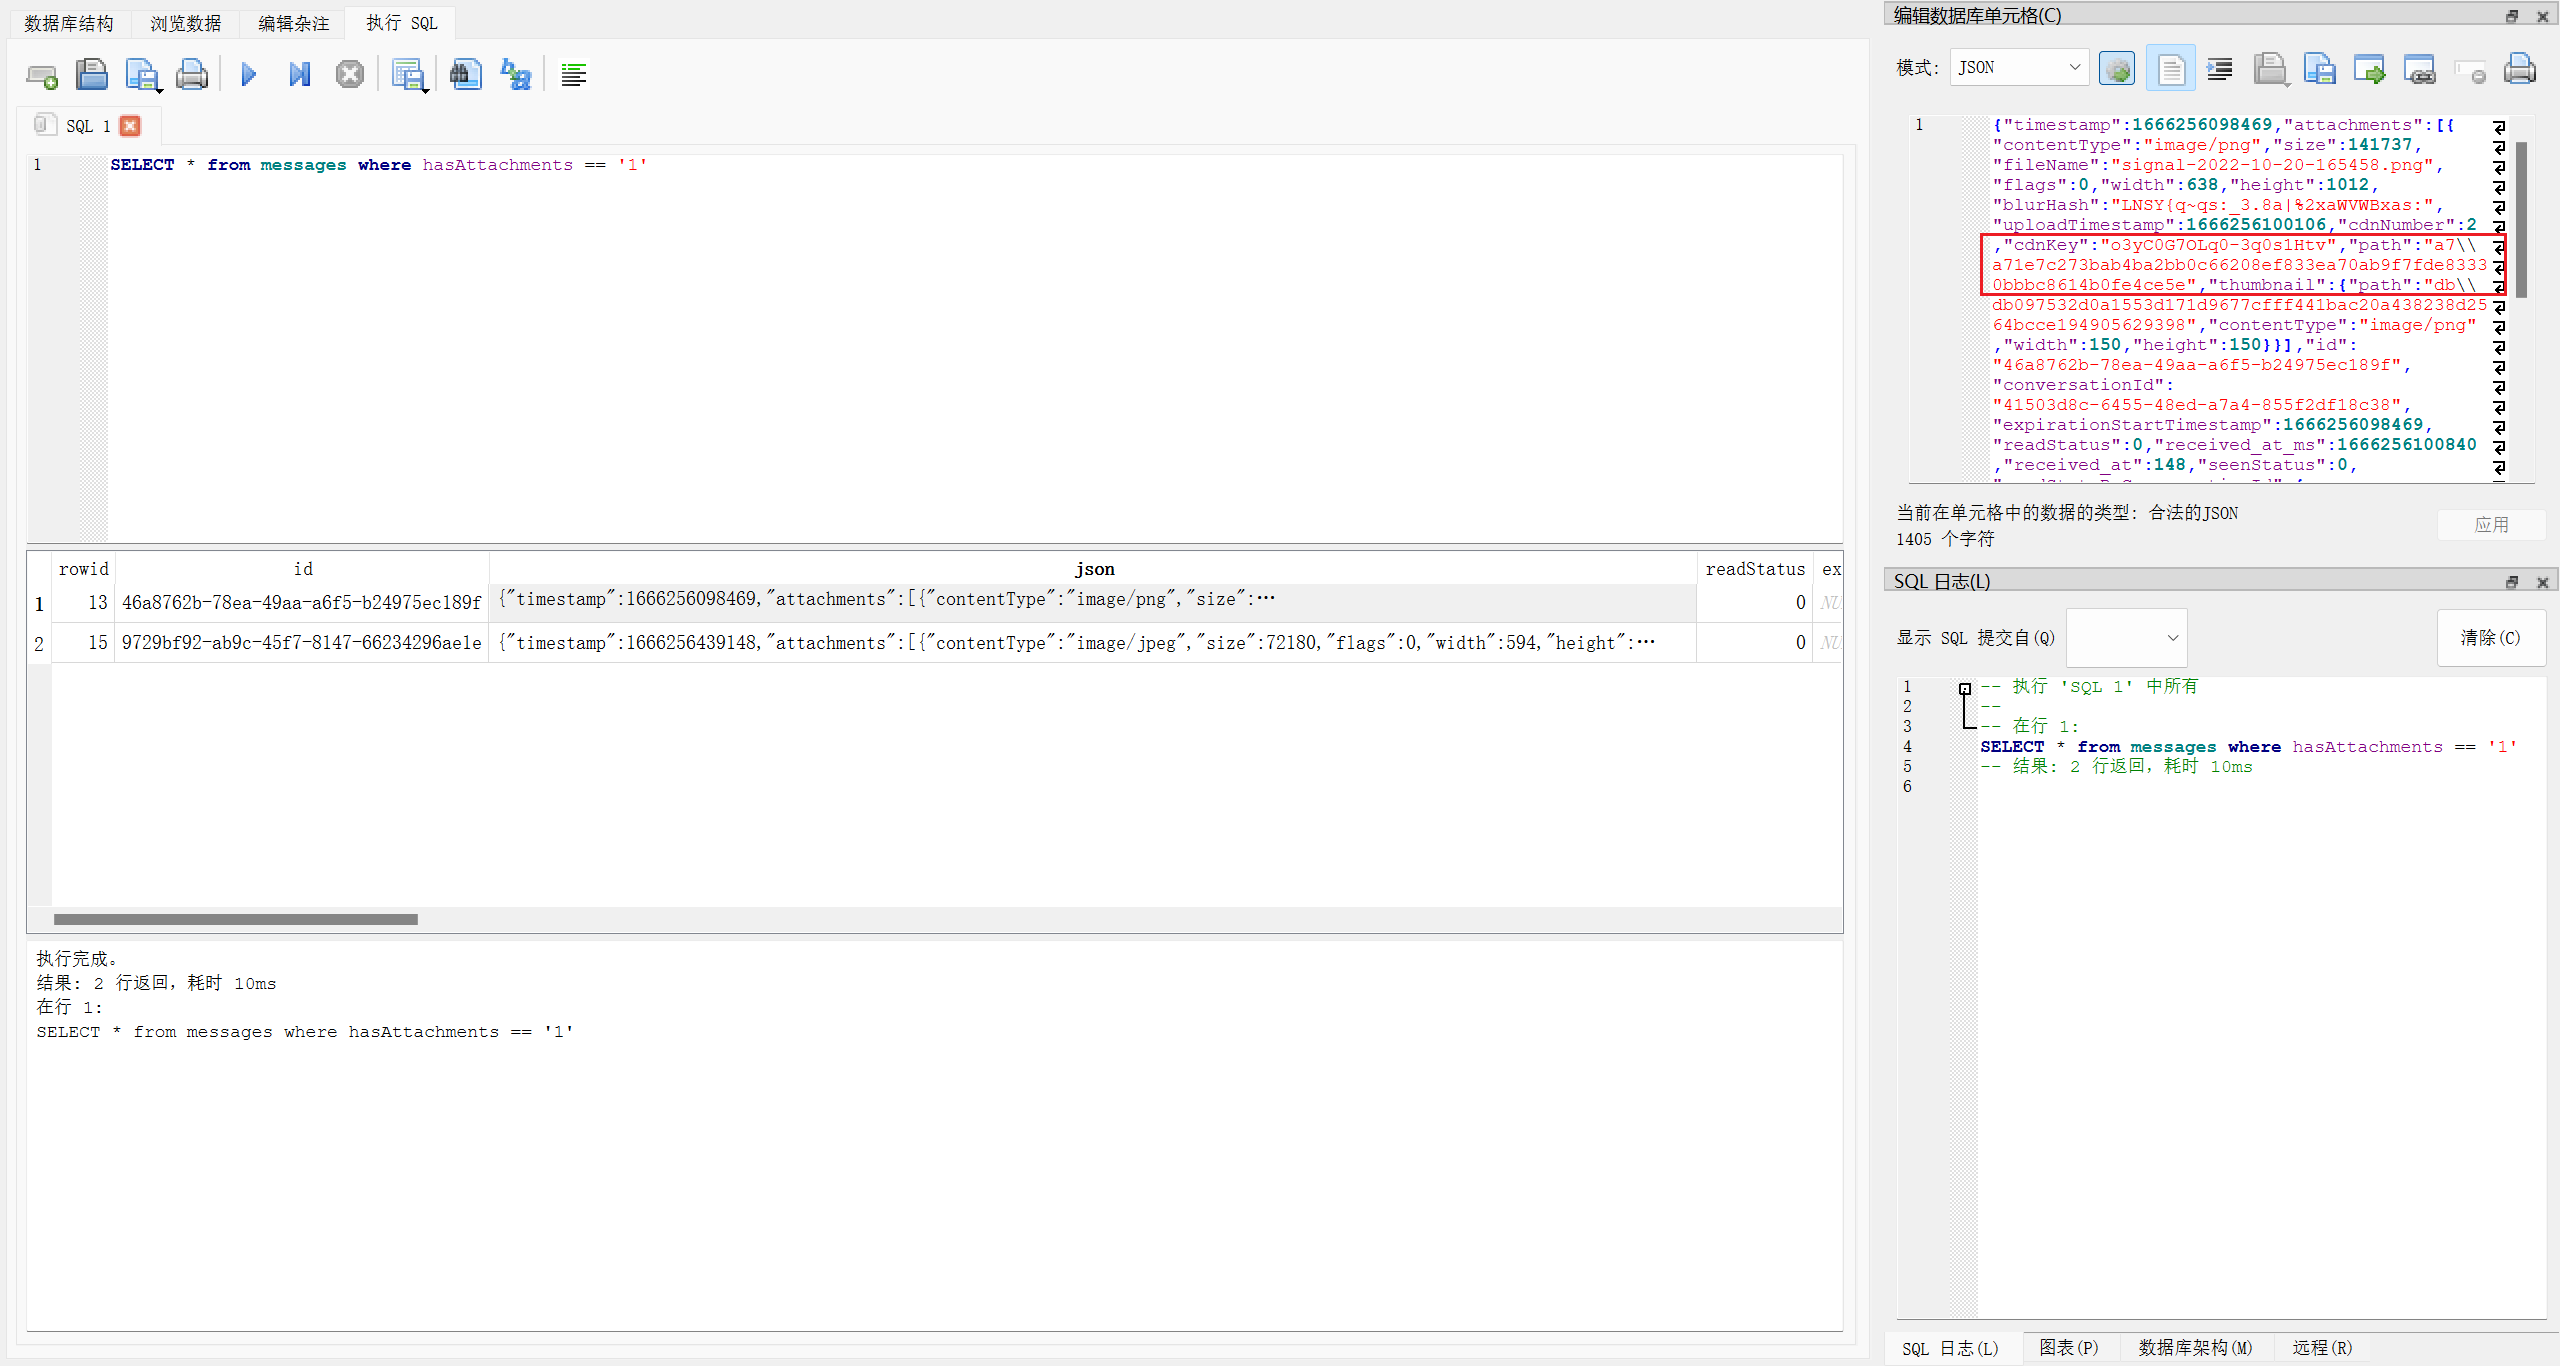Screen dimensions: 2560x1366
Task: Open cell data in external application
Action: [2369, 69]
